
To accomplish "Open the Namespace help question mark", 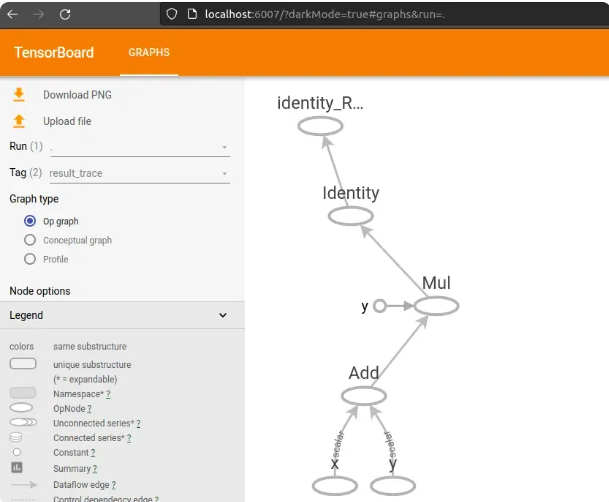I will pyautogui.click(x=108, y=394).
